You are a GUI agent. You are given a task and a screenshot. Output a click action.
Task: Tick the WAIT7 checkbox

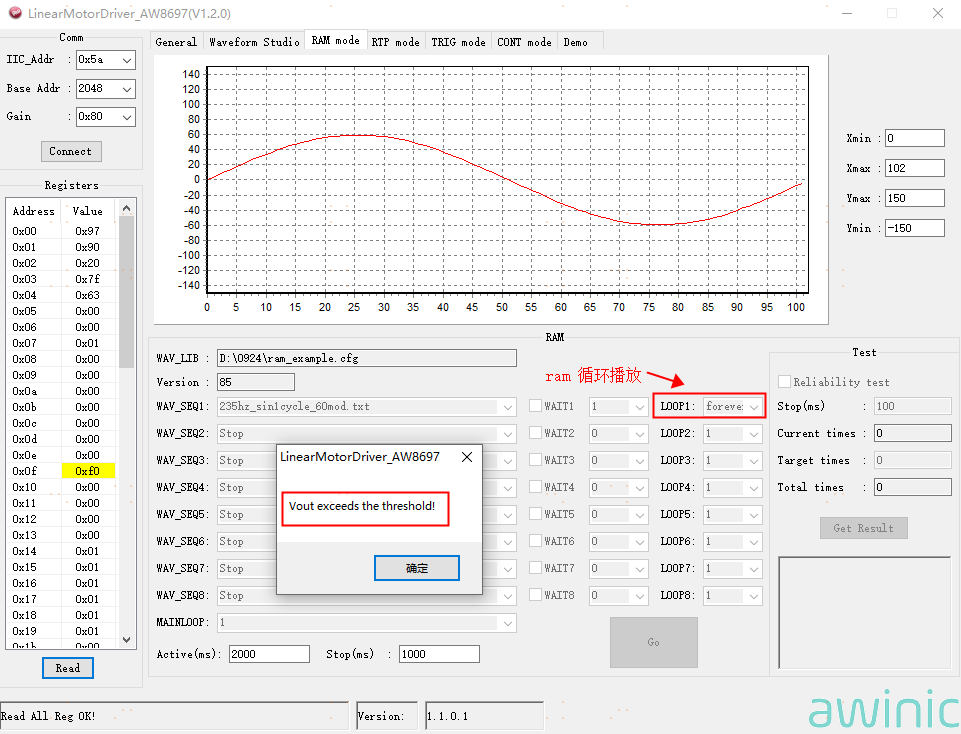point(536,567)
